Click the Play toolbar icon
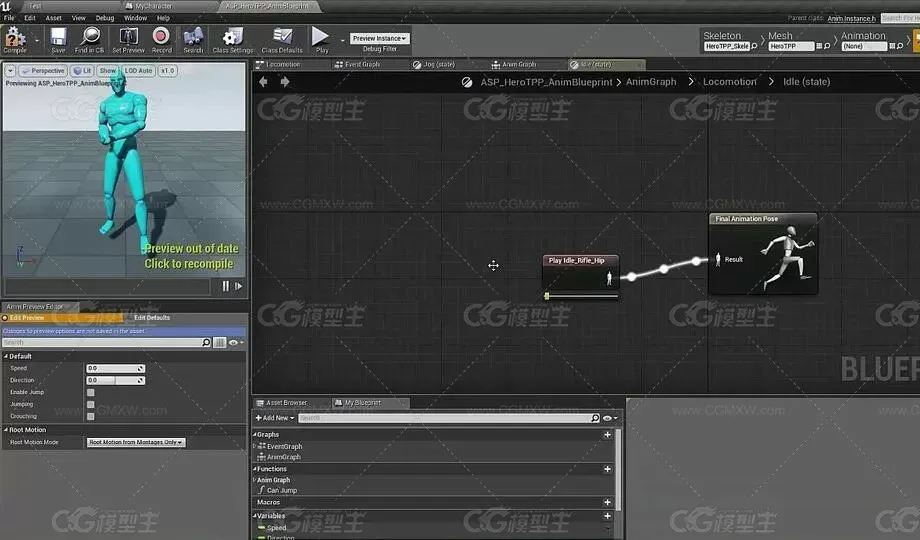The width and height of the screenshot is (920, 540). pyautogui.click(x=320, y=36)
